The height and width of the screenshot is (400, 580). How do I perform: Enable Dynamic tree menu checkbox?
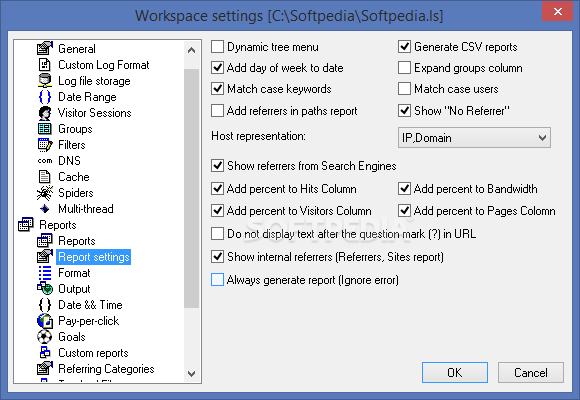pos(218,47)
